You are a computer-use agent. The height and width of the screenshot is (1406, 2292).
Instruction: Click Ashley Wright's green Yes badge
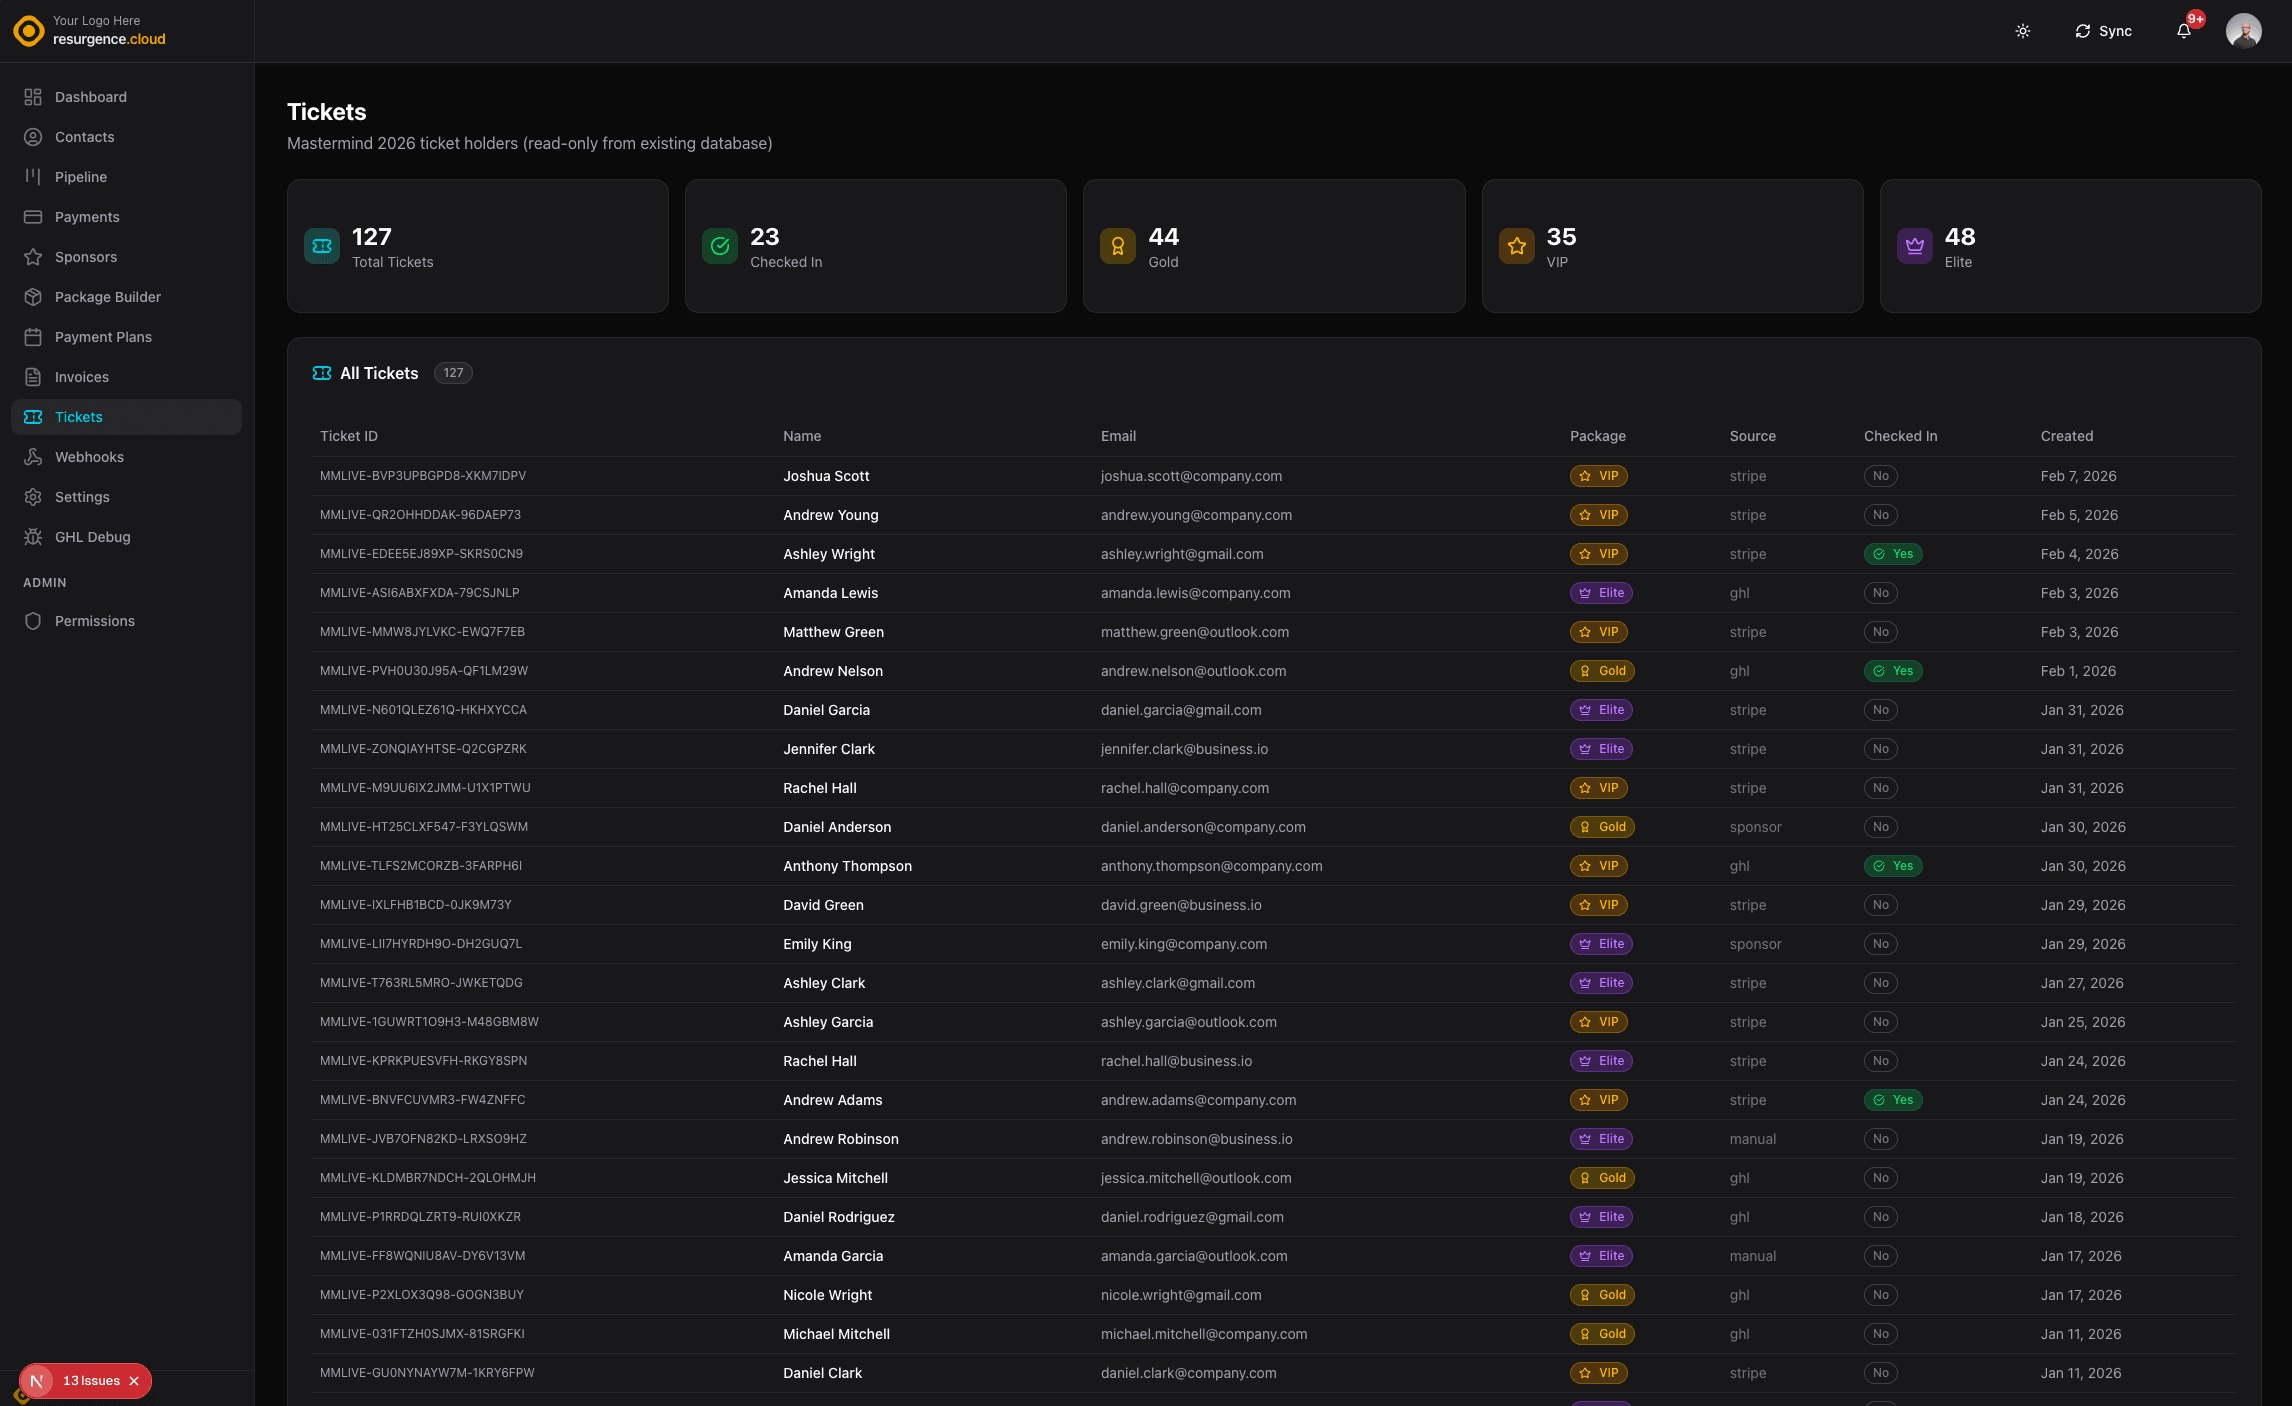[1894, 553]
